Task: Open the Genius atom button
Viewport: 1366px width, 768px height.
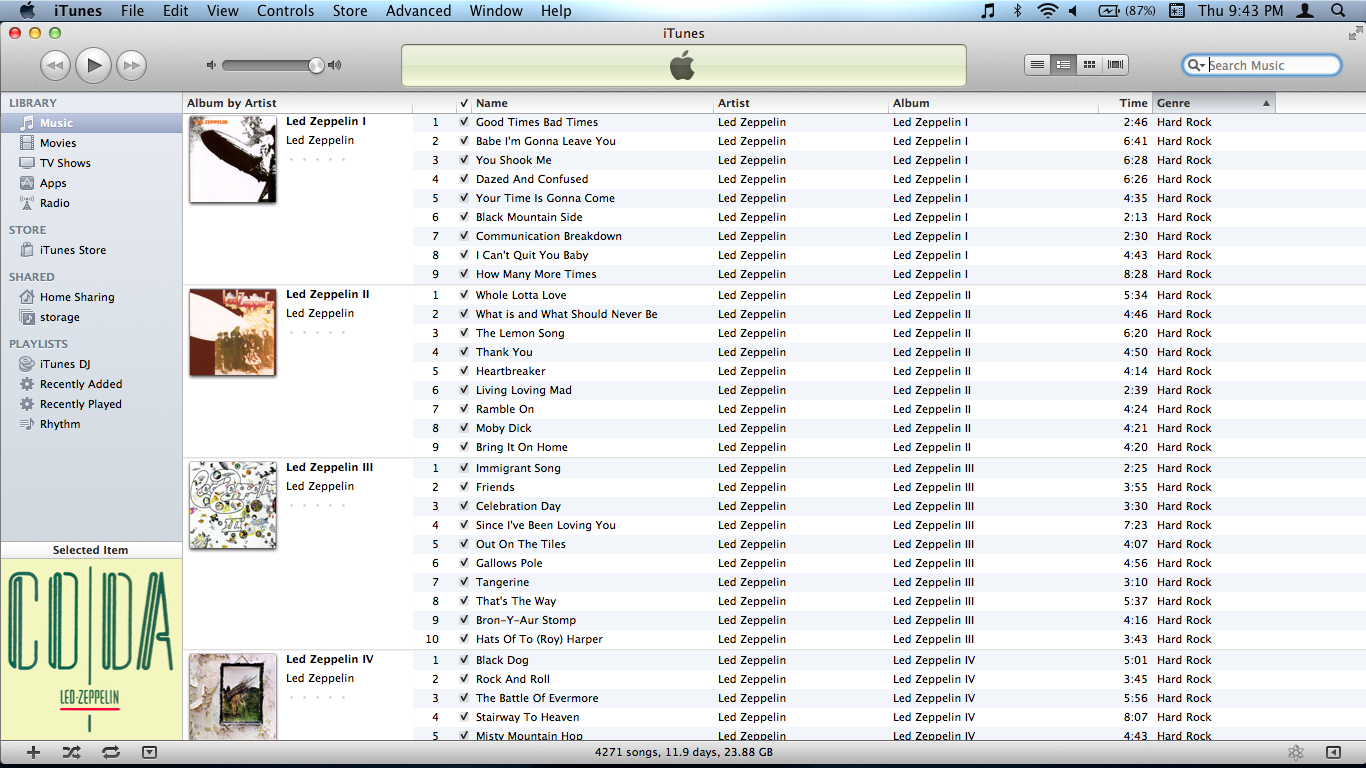Action: (x=1296, y=752)
